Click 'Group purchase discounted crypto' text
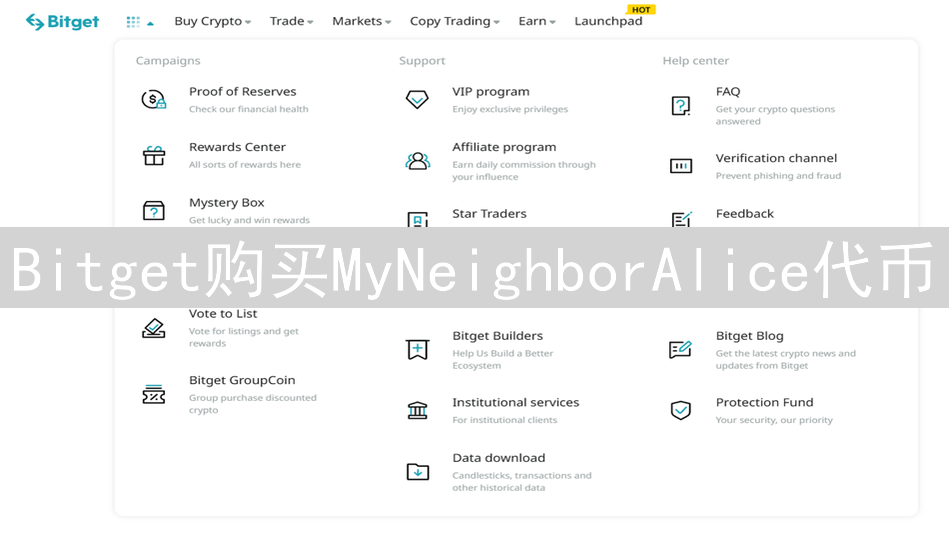Image resolution: width=949 pixels, height=534 pixels. (252, 404)
